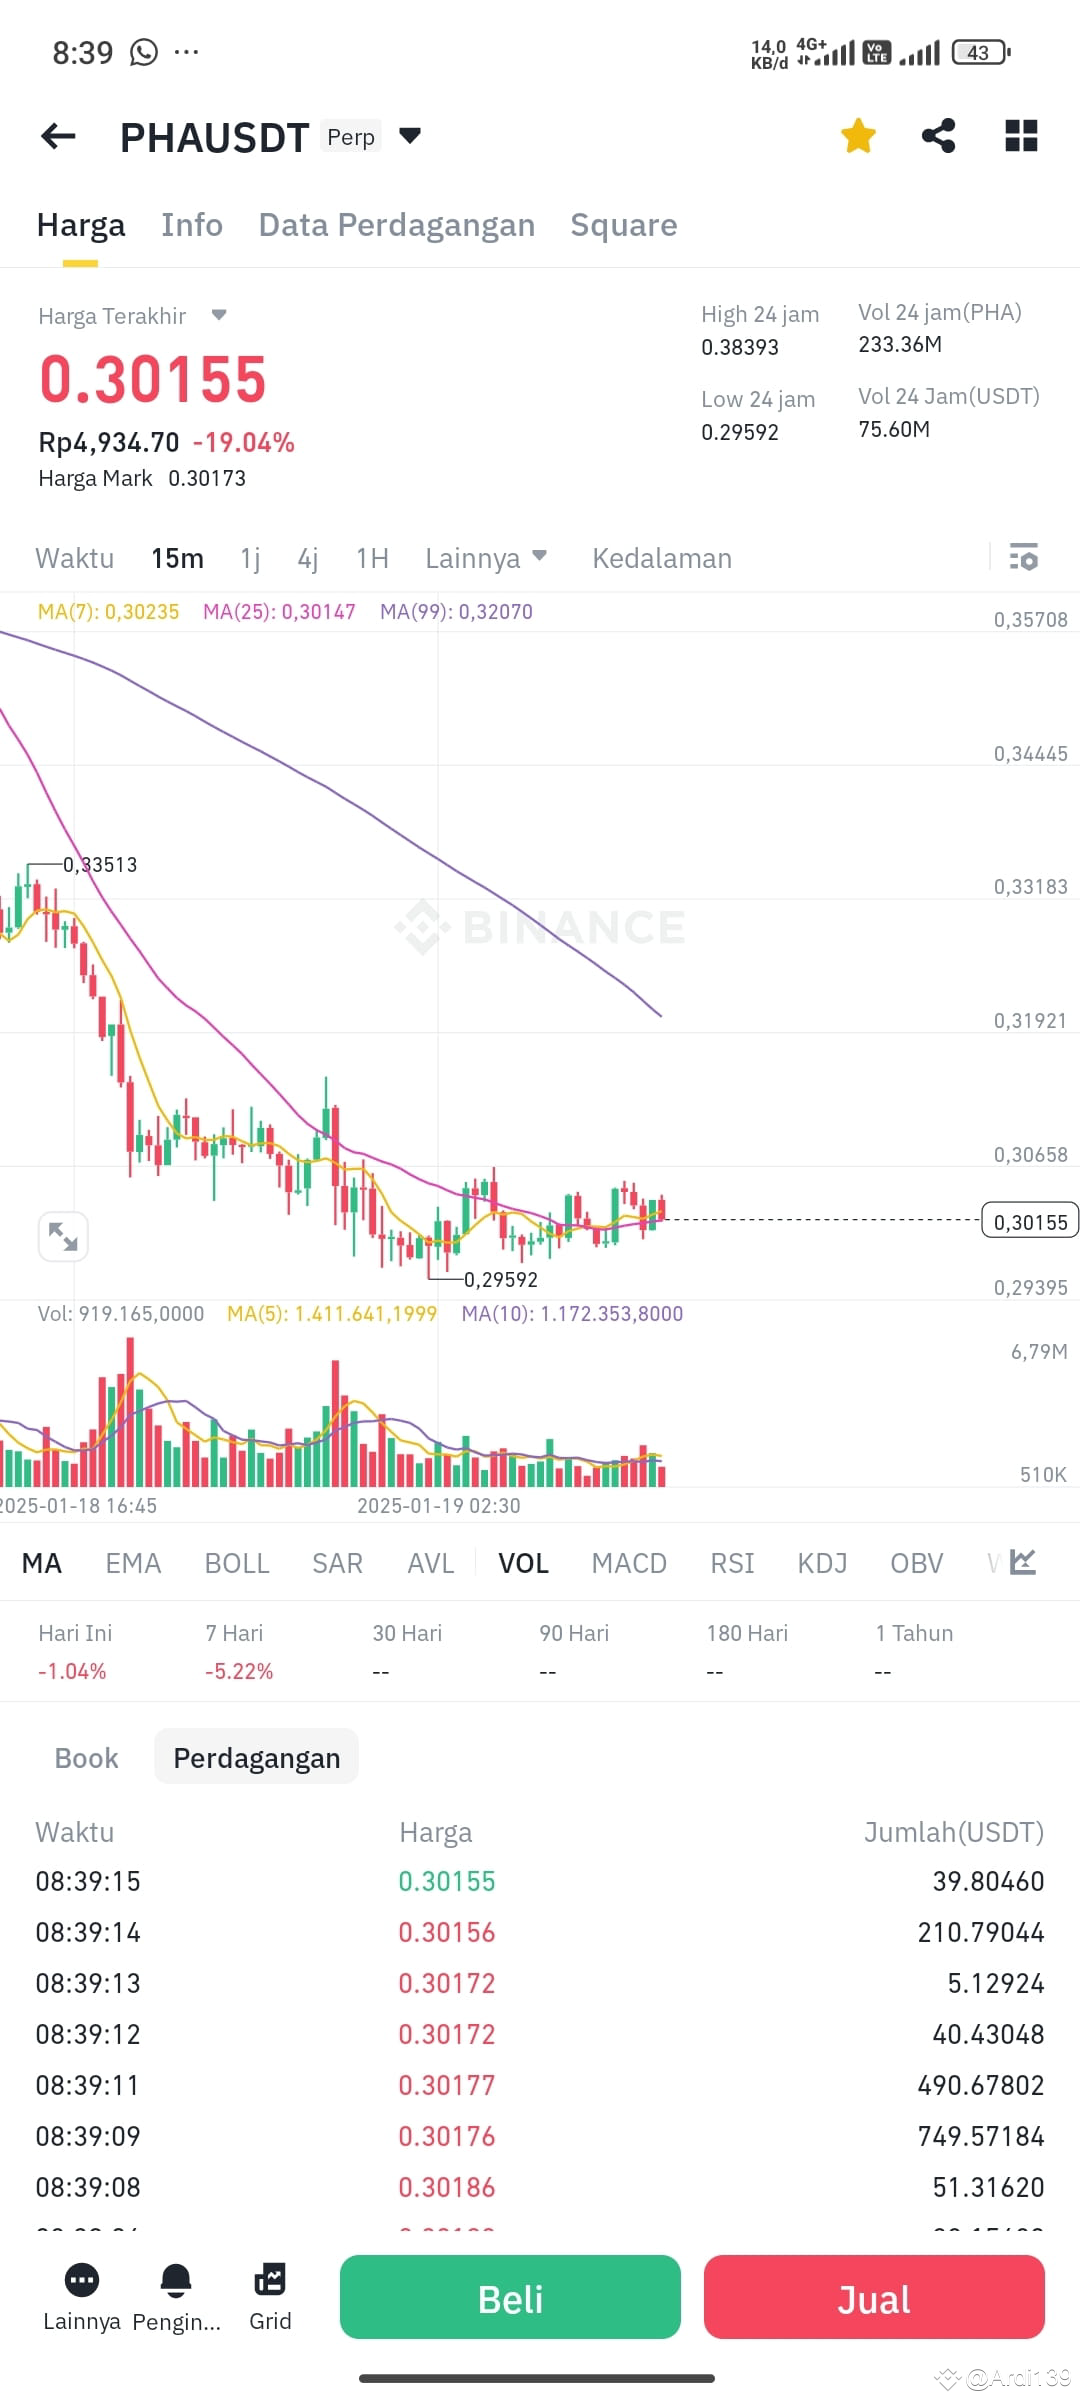The image size is (1080, 2400).
Task: Enable the RSI indicator
Action: [x=732, y=1562]
